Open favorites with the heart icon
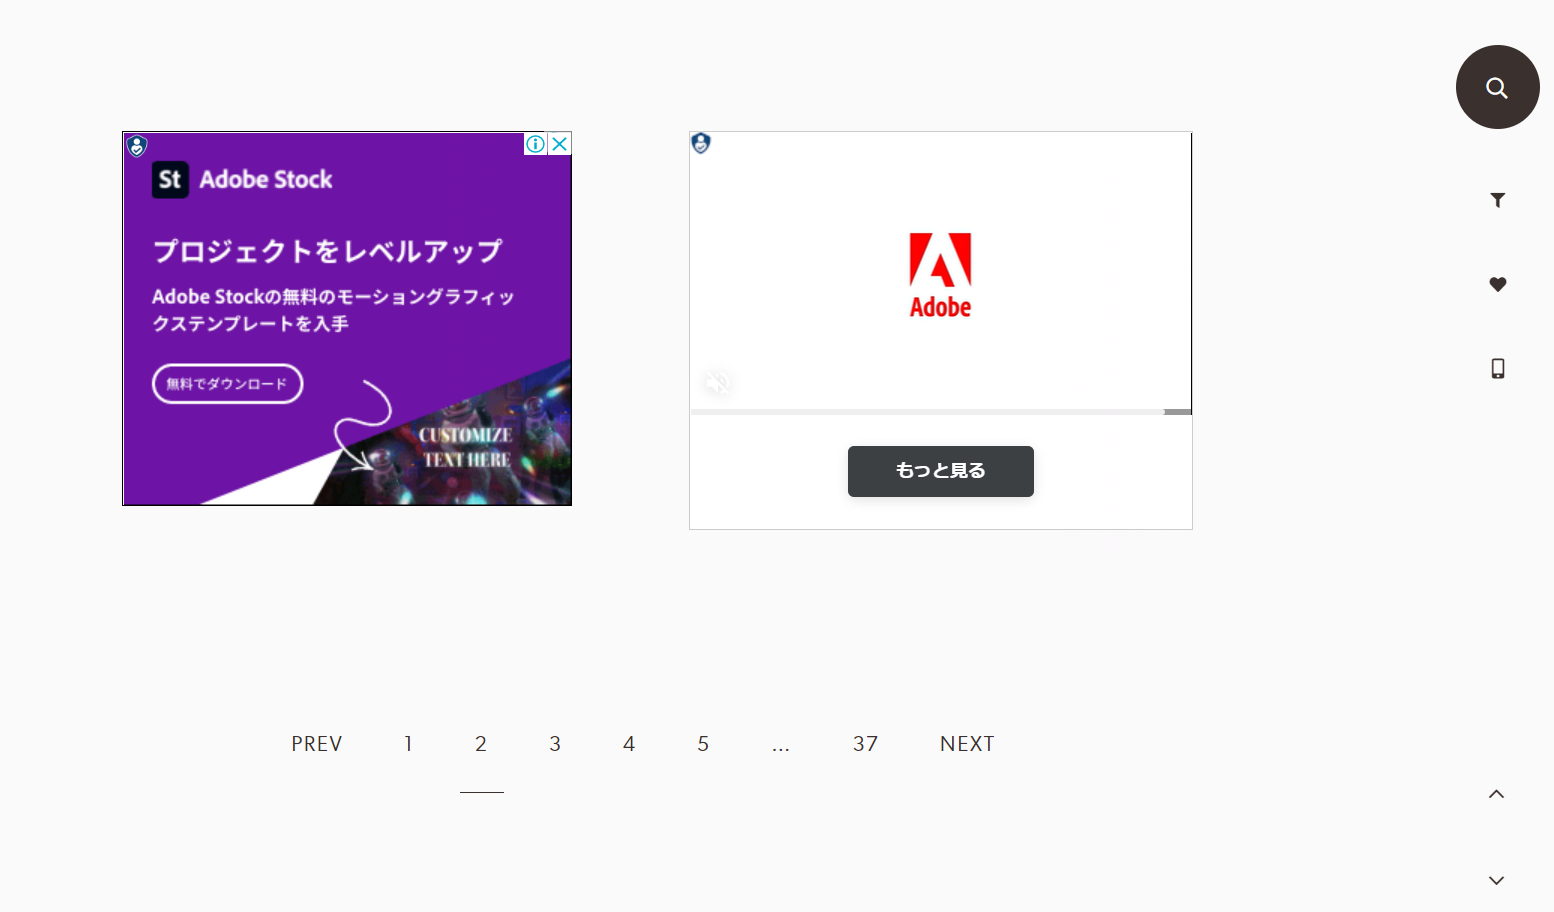The width and height of the screenshot is (1554, 912). (x=1497, y=284)
